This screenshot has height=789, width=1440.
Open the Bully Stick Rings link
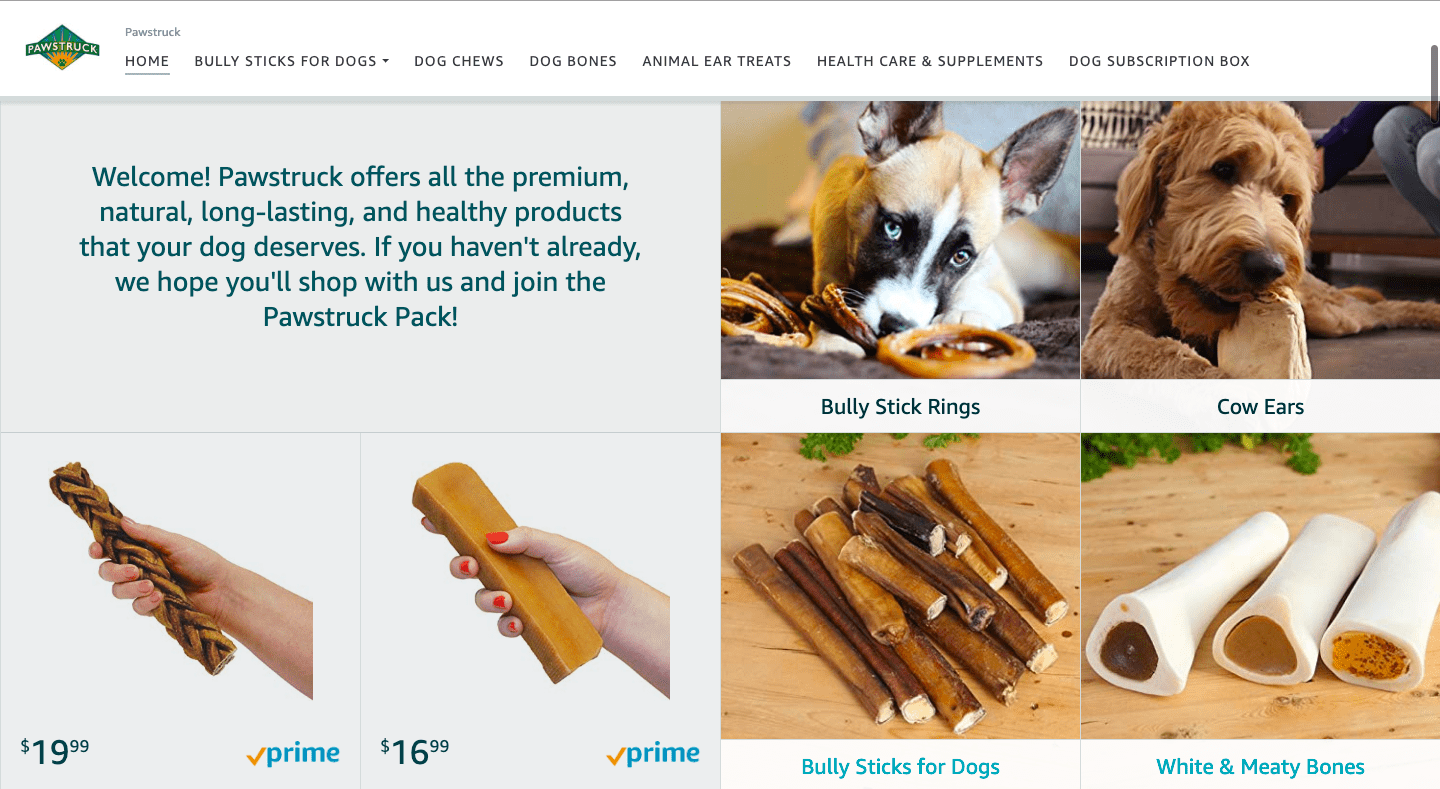tap(900, 407)
